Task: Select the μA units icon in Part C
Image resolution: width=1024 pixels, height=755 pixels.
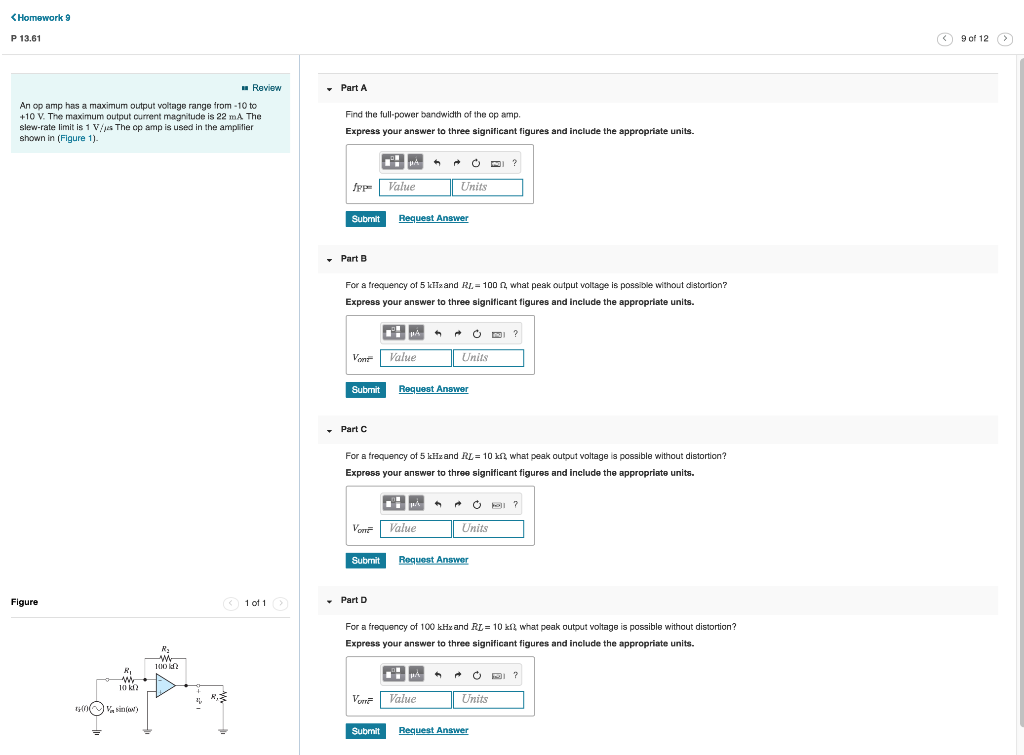Action: pyautogui.click(x=415, y=503)
